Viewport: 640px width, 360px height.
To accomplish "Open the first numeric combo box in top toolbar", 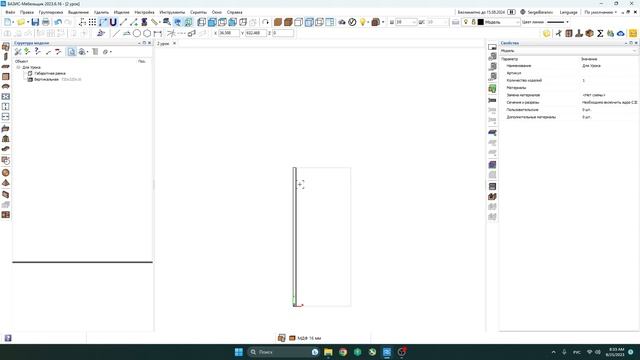I will (406, 22).
